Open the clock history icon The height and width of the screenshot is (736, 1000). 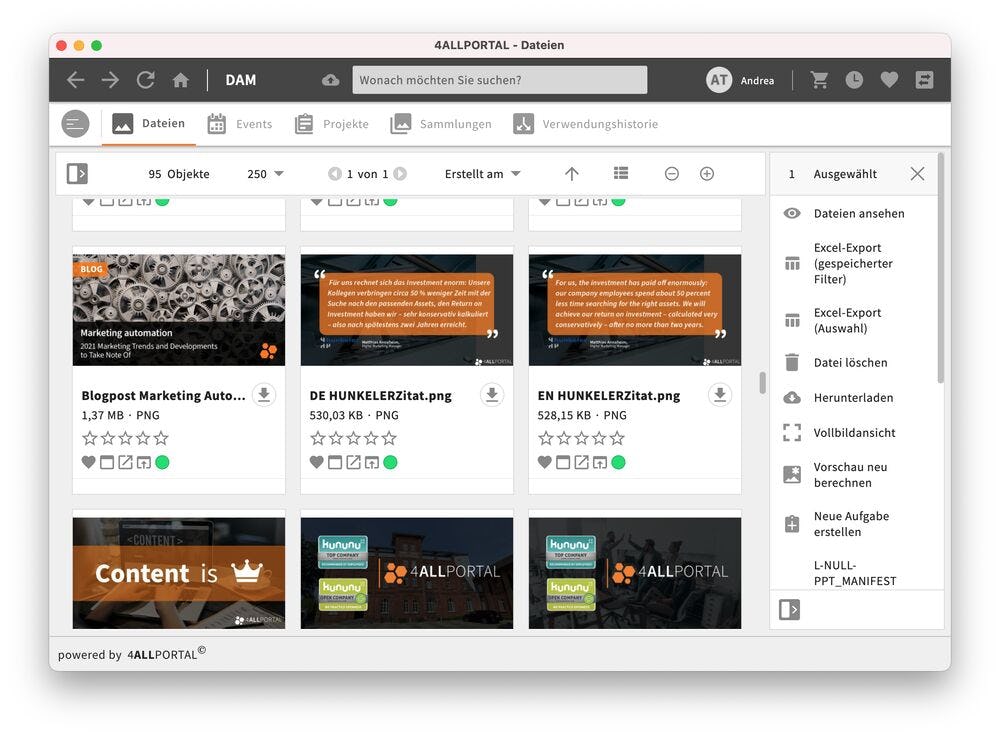pyautogui.click(x=854, y=80)
